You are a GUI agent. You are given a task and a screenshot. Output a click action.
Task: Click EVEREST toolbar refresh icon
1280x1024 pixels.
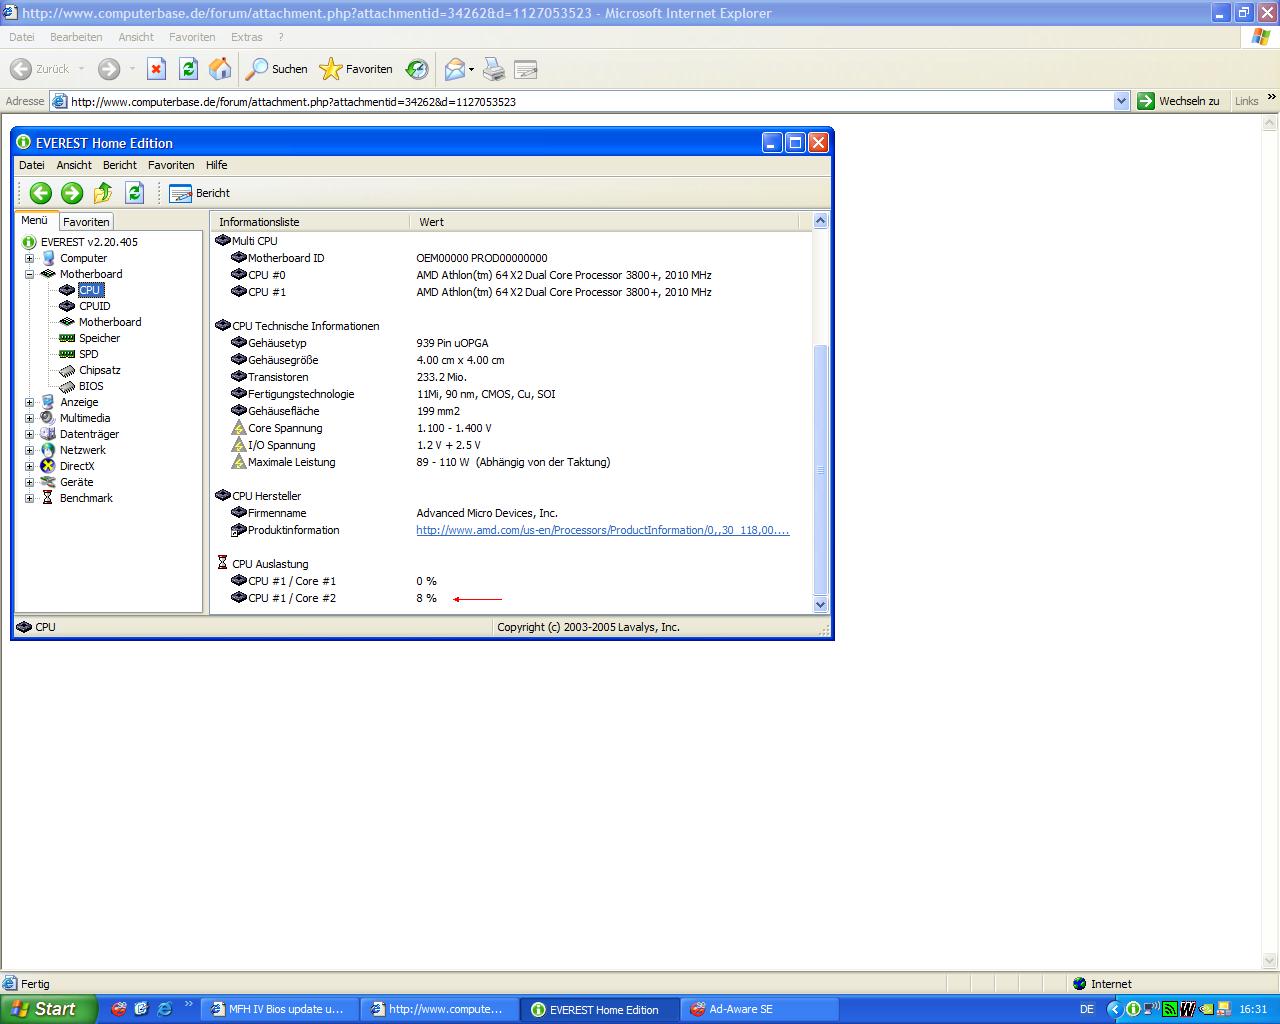[135, 193]
